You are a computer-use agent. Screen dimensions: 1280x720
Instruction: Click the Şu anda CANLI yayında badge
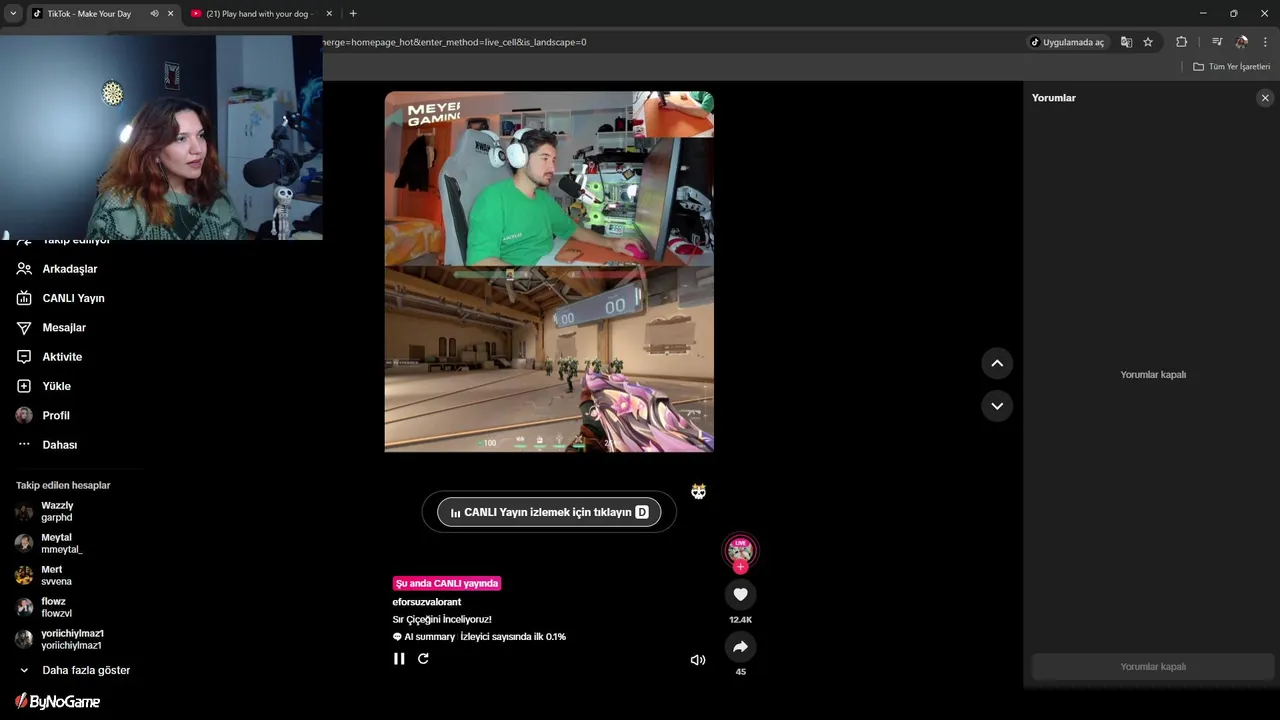click(x=446, y=583)
